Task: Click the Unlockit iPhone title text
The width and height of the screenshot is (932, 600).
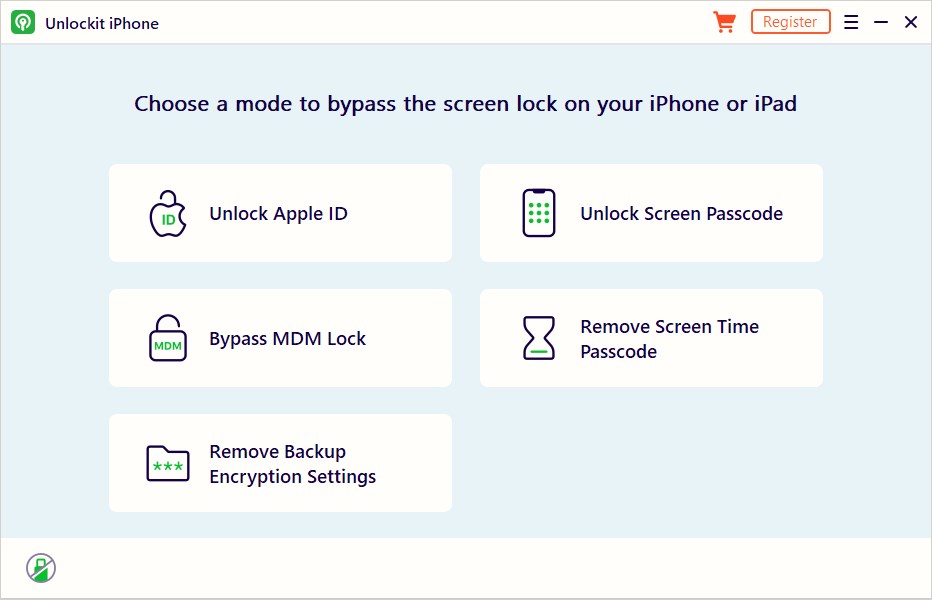Action: point(102,23)
